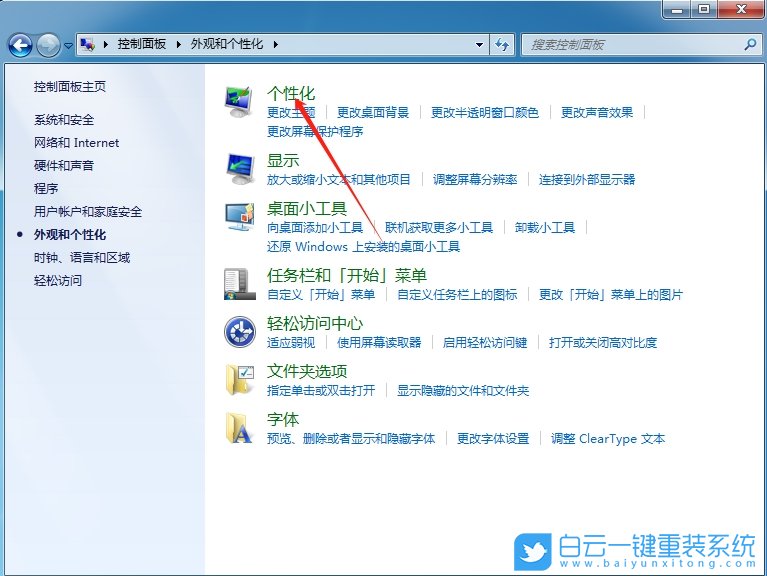Open the 轻松访问中心 icon

click(x=240, y=332)
